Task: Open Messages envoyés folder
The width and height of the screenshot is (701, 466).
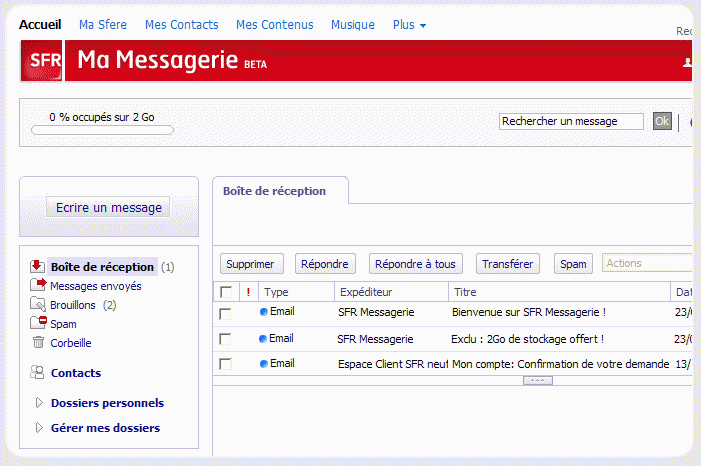Action: coord(96,286)
